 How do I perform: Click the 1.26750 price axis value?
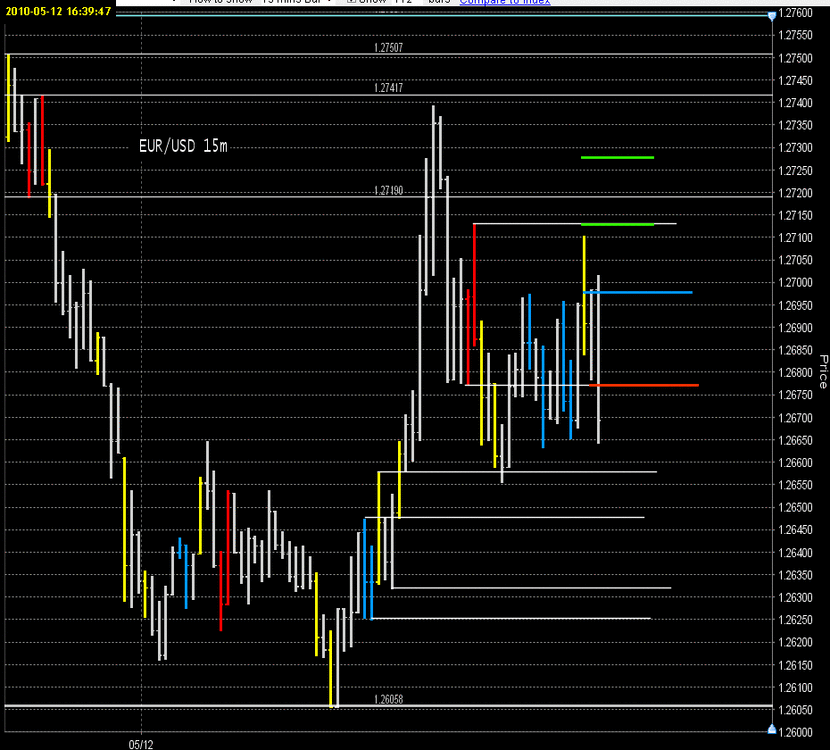(795, 395)
